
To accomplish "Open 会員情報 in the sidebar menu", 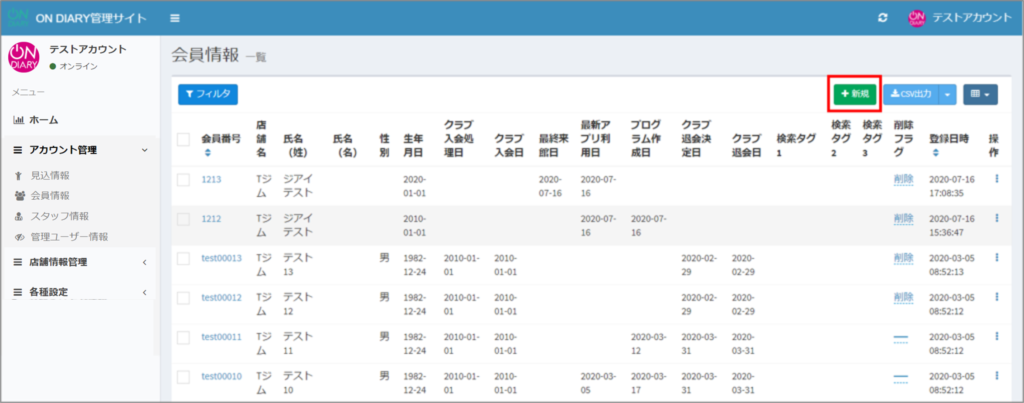I will [49, 195].
